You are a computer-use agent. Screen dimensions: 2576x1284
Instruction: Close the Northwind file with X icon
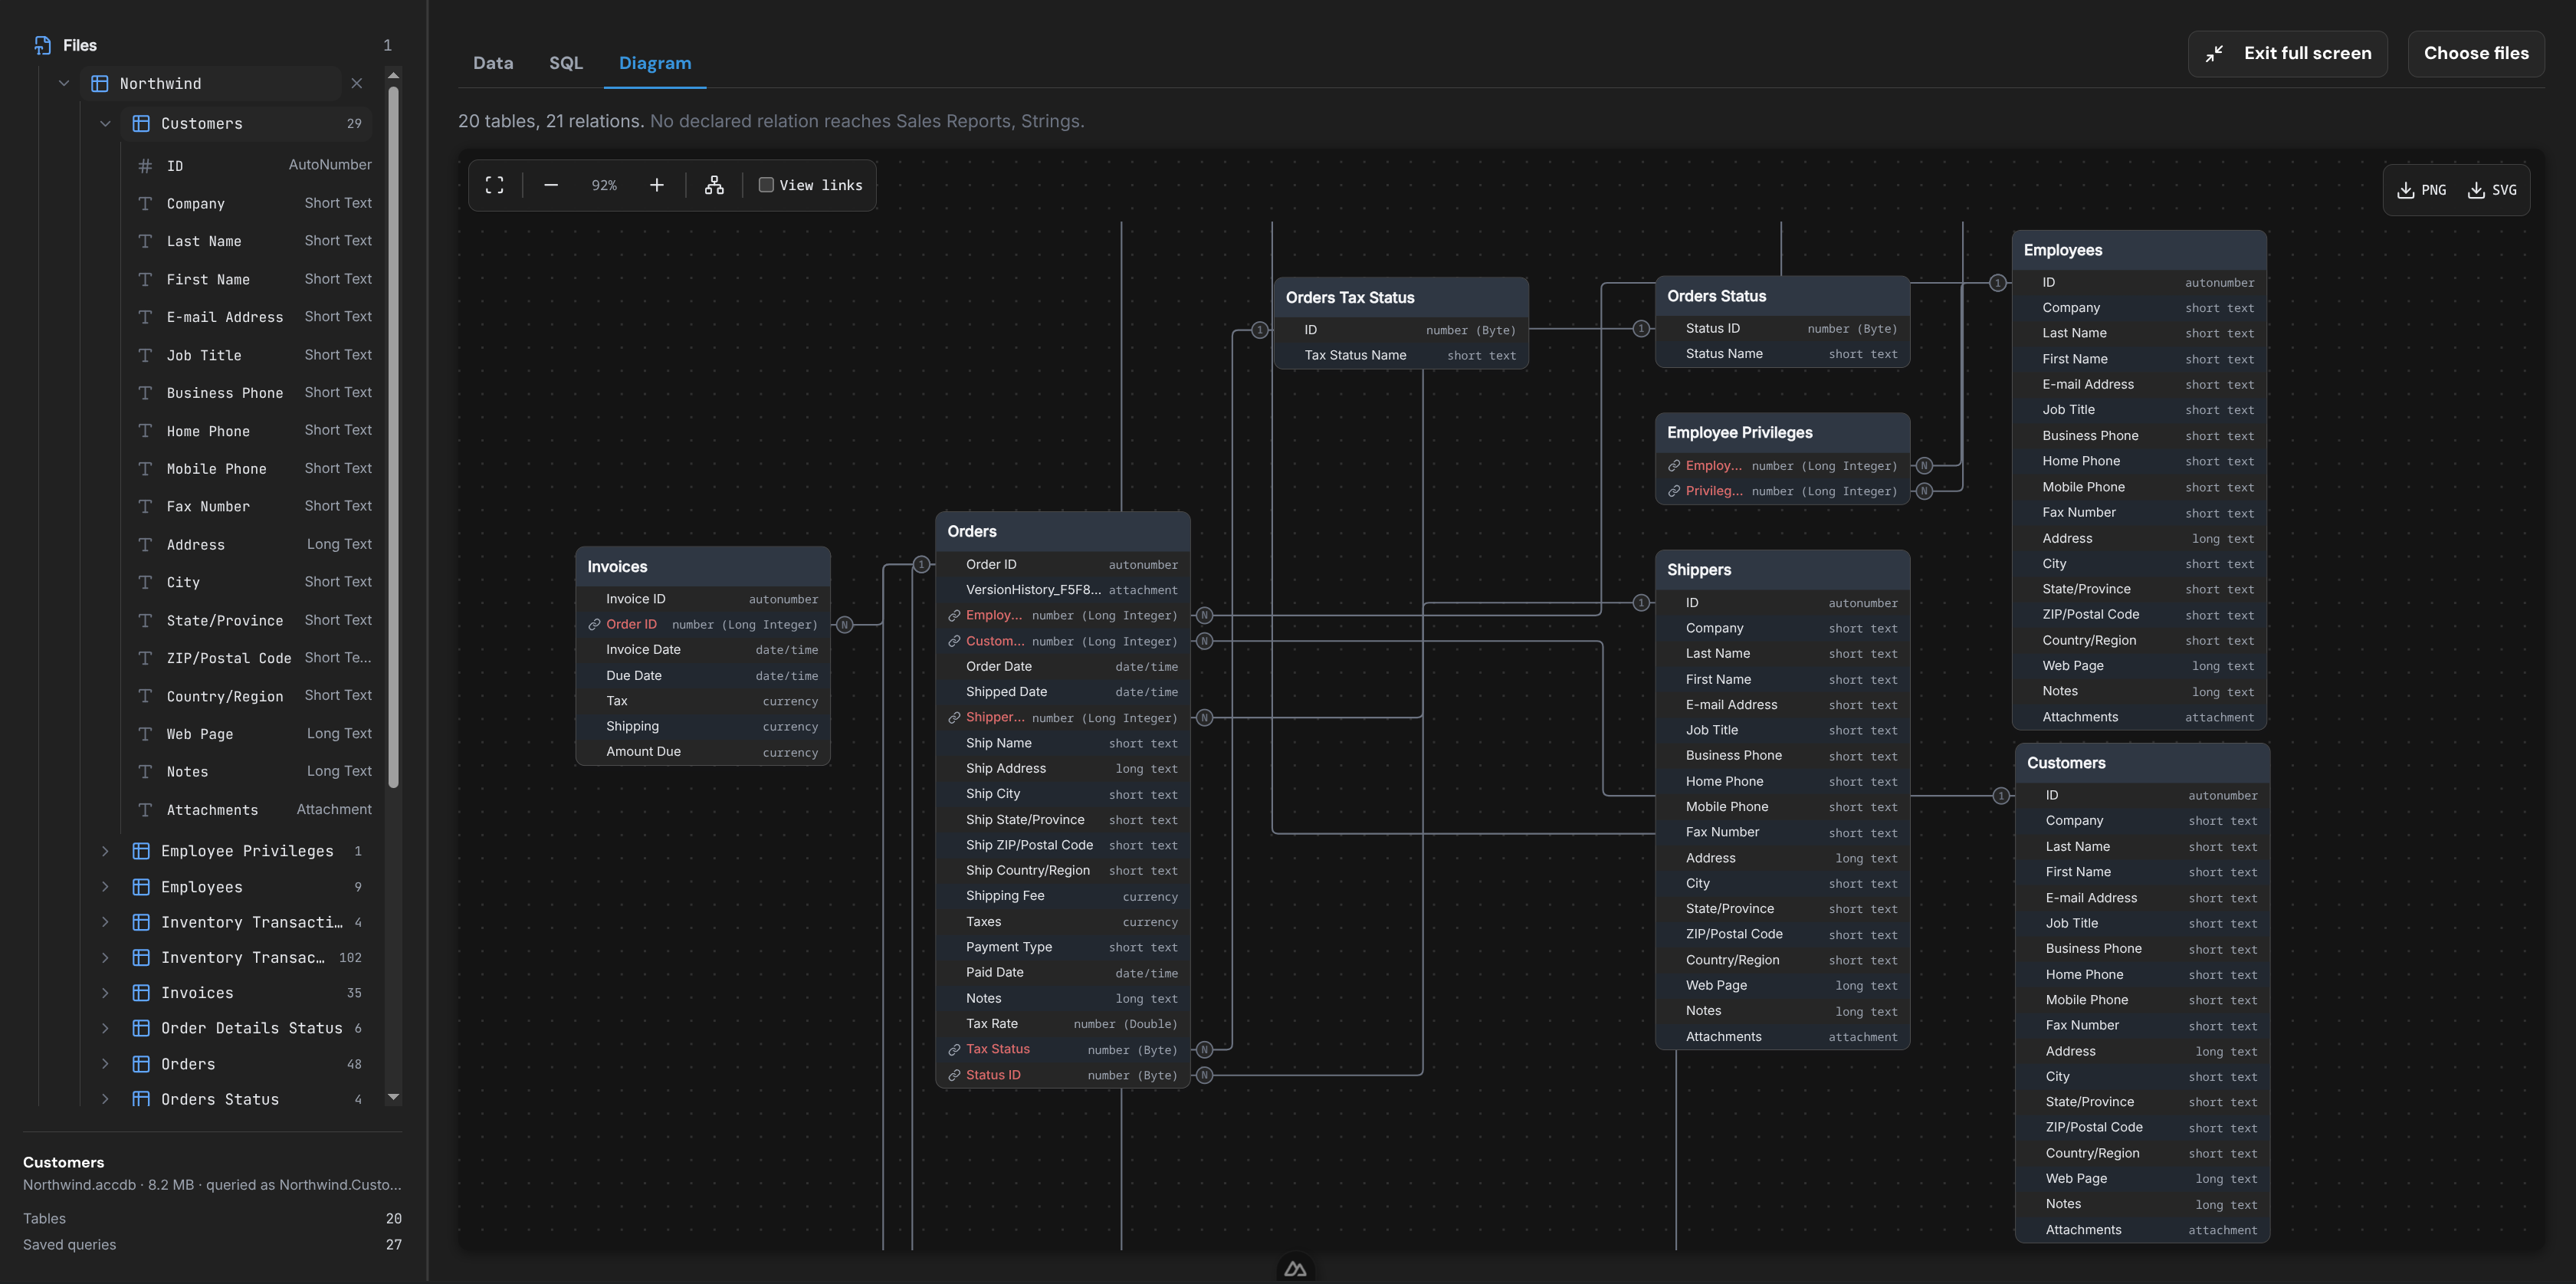[x=357, y=83]
